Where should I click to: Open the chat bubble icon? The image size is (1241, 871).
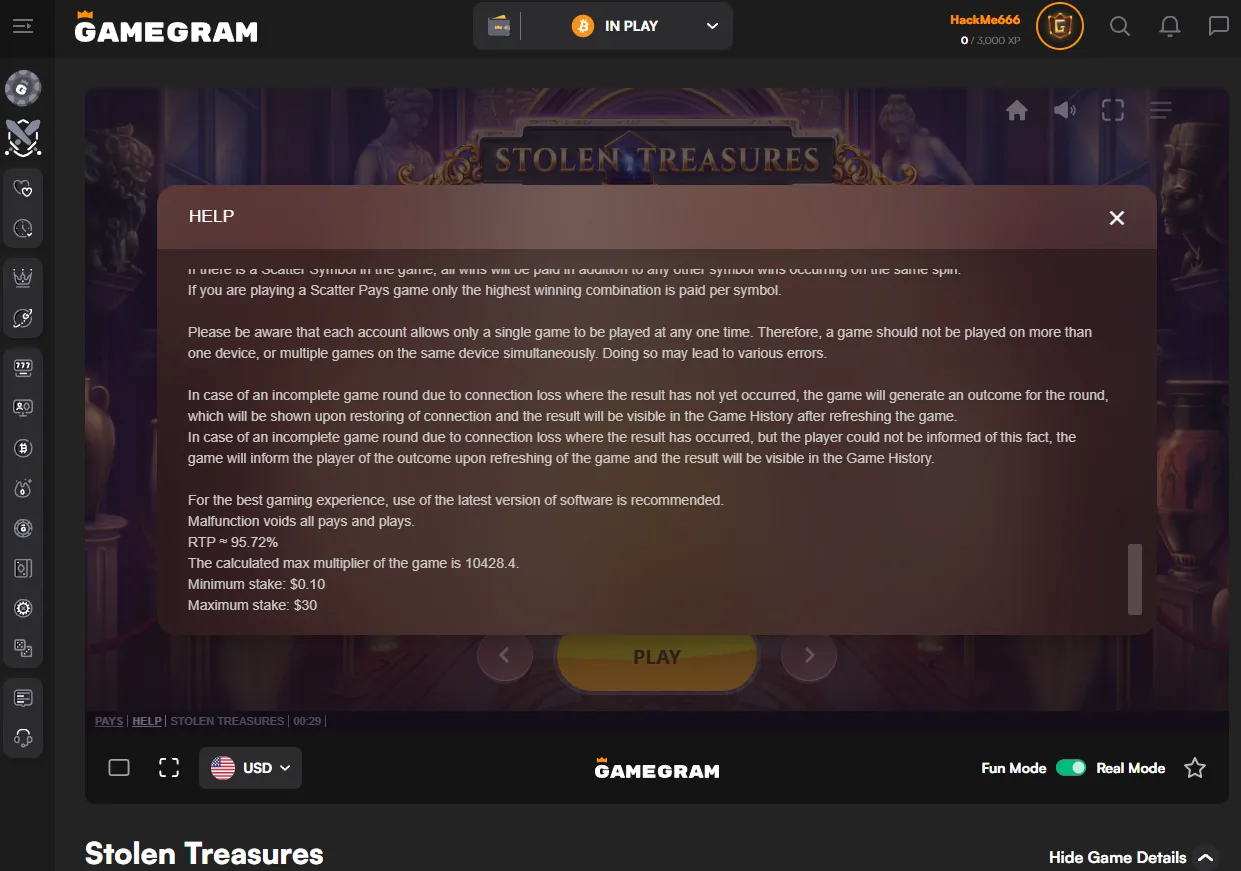coord(1218,26)
